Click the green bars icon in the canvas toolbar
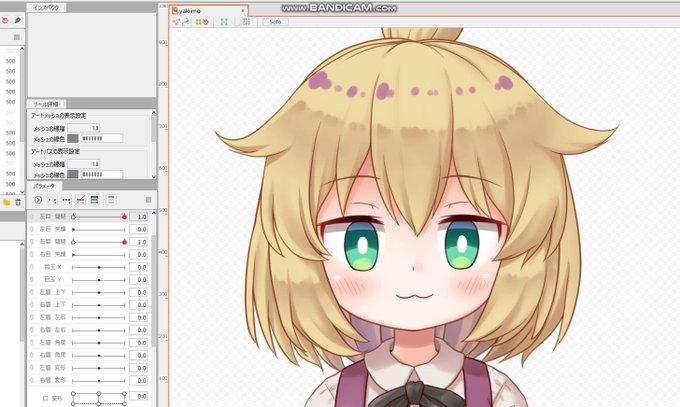This screenshot has height=407, width=680. [198, 22]
